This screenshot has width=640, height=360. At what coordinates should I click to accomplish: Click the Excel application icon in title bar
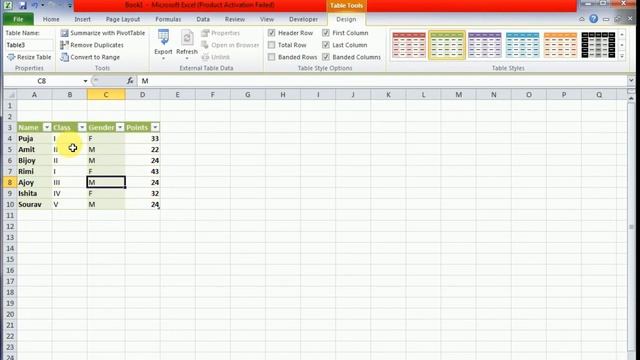coord(8,5)
